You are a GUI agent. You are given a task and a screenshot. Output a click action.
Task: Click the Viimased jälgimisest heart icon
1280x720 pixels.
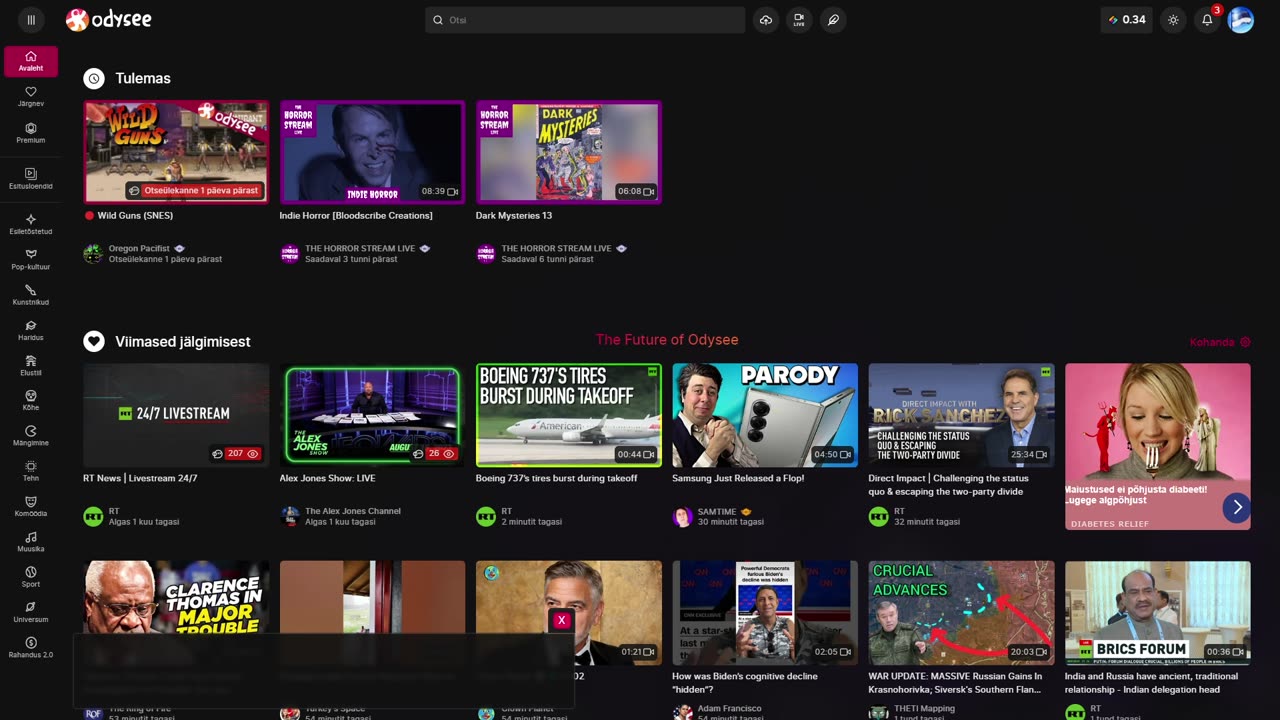coord(94,341)
